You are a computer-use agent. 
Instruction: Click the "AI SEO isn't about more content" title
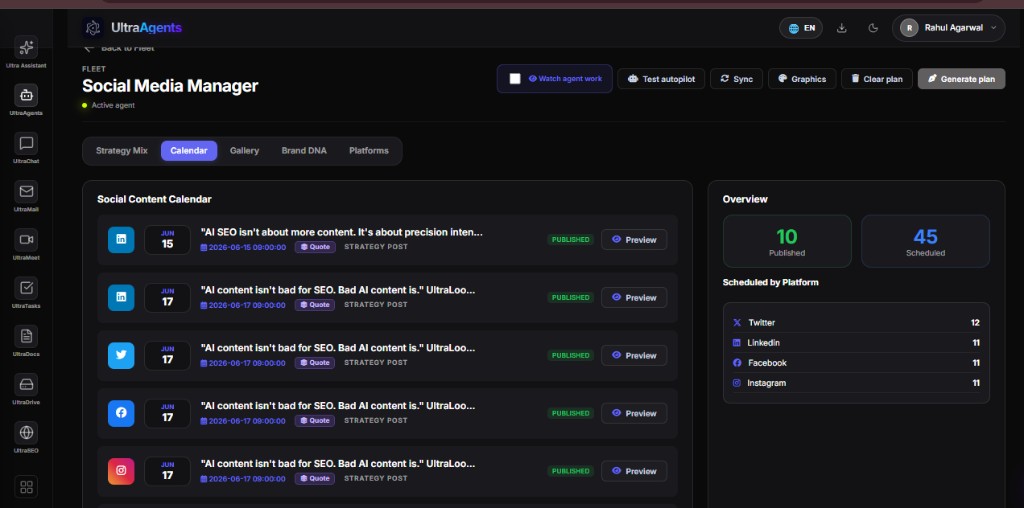[x=342, y=232]
